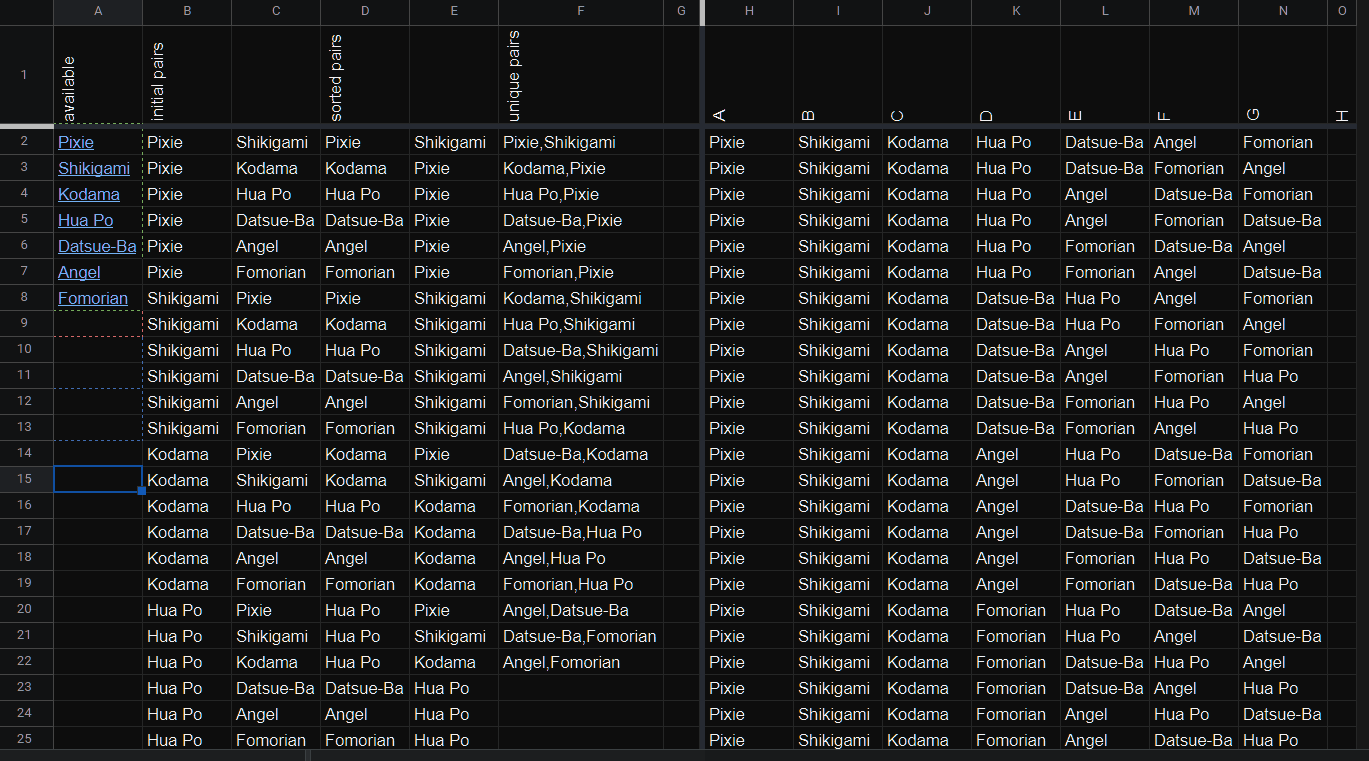This screenshot has width=1369, height=761.
Task: Select empty column G via its header
Action: [681, 11]
